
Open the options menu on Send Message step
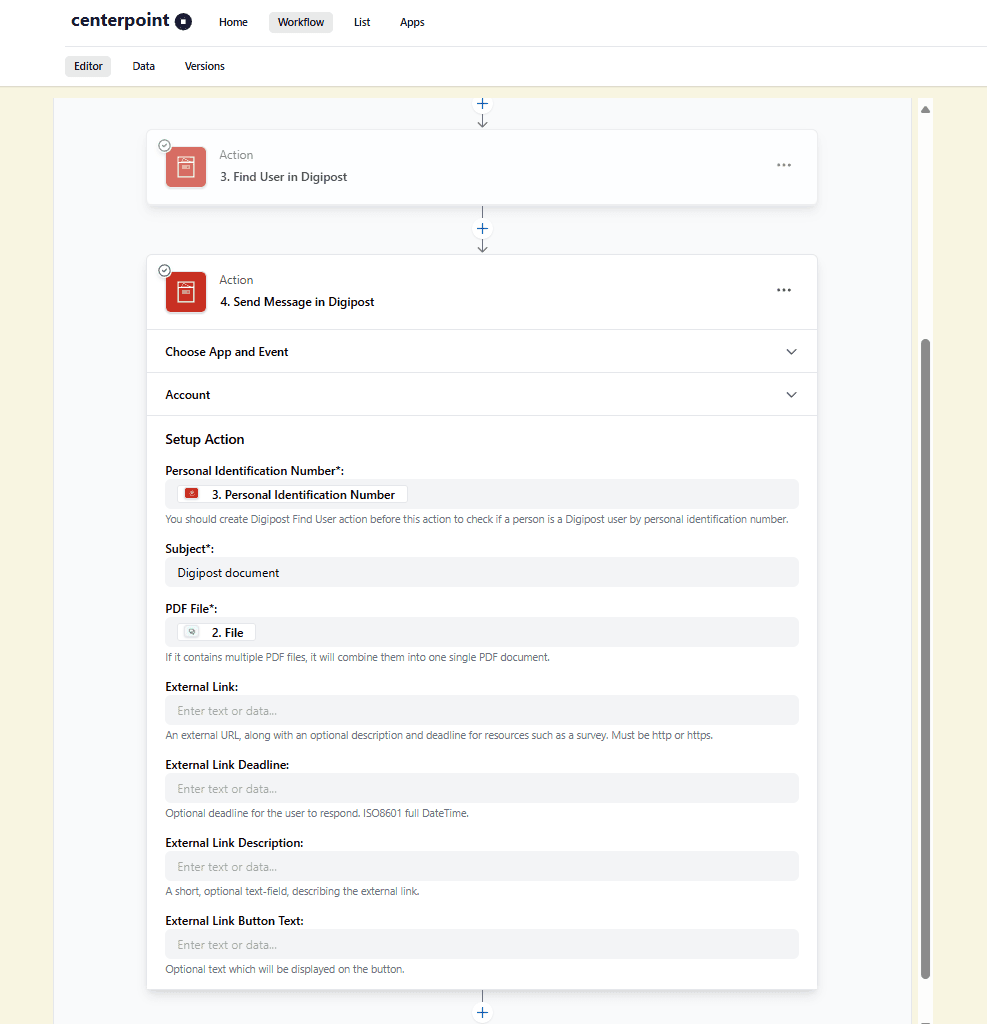coord(784,290)
